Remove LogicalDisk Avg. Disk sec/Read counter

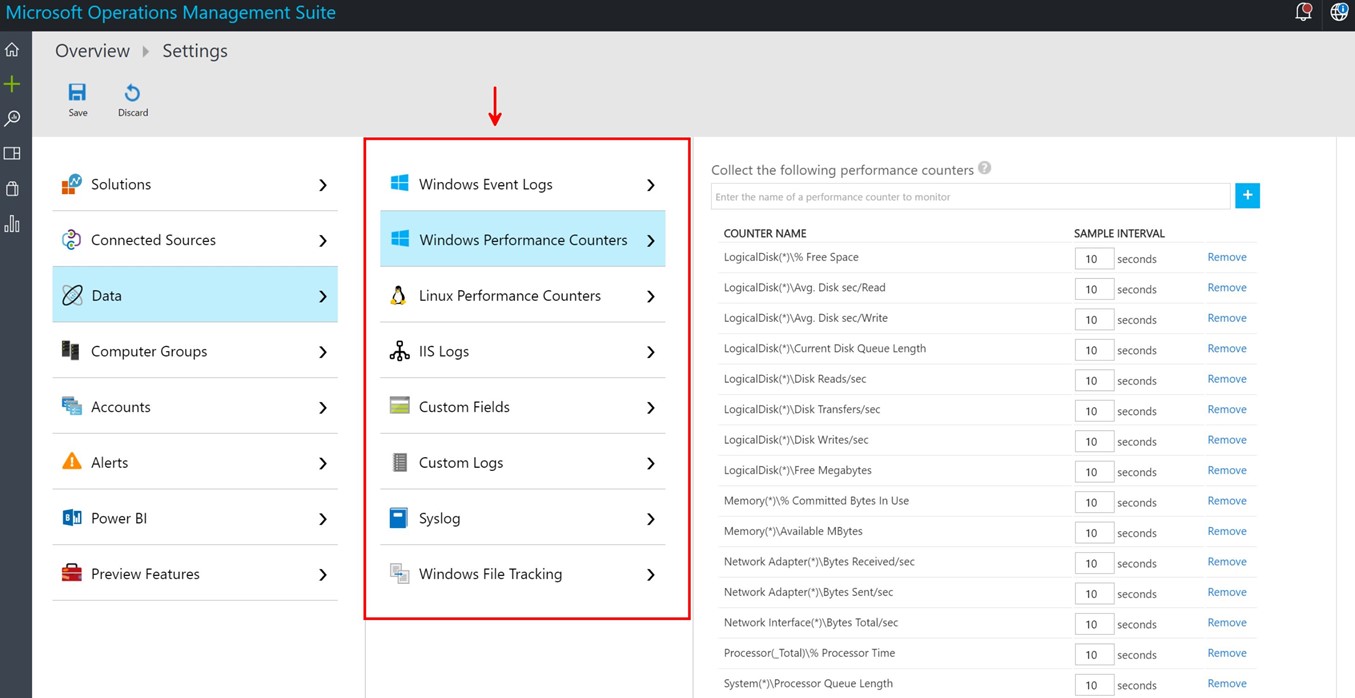coord(1227,287)
